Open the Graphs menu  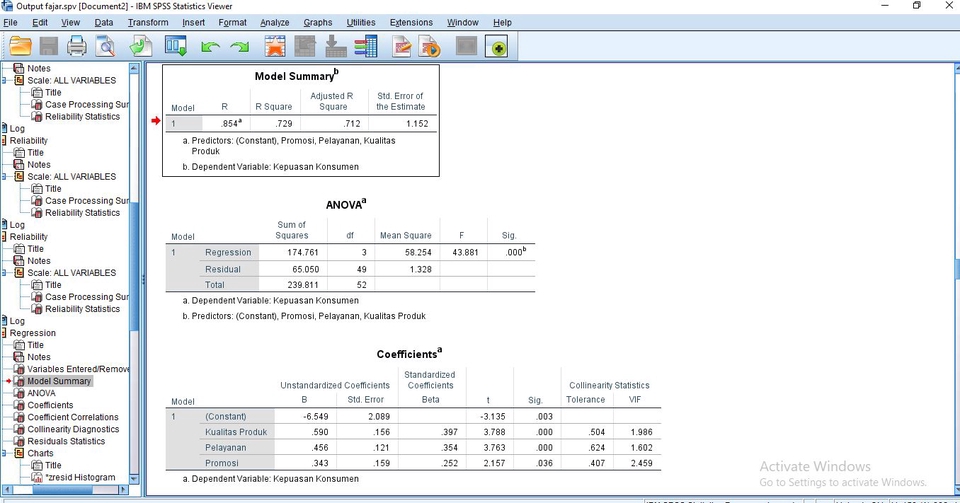tap(318, 22)
